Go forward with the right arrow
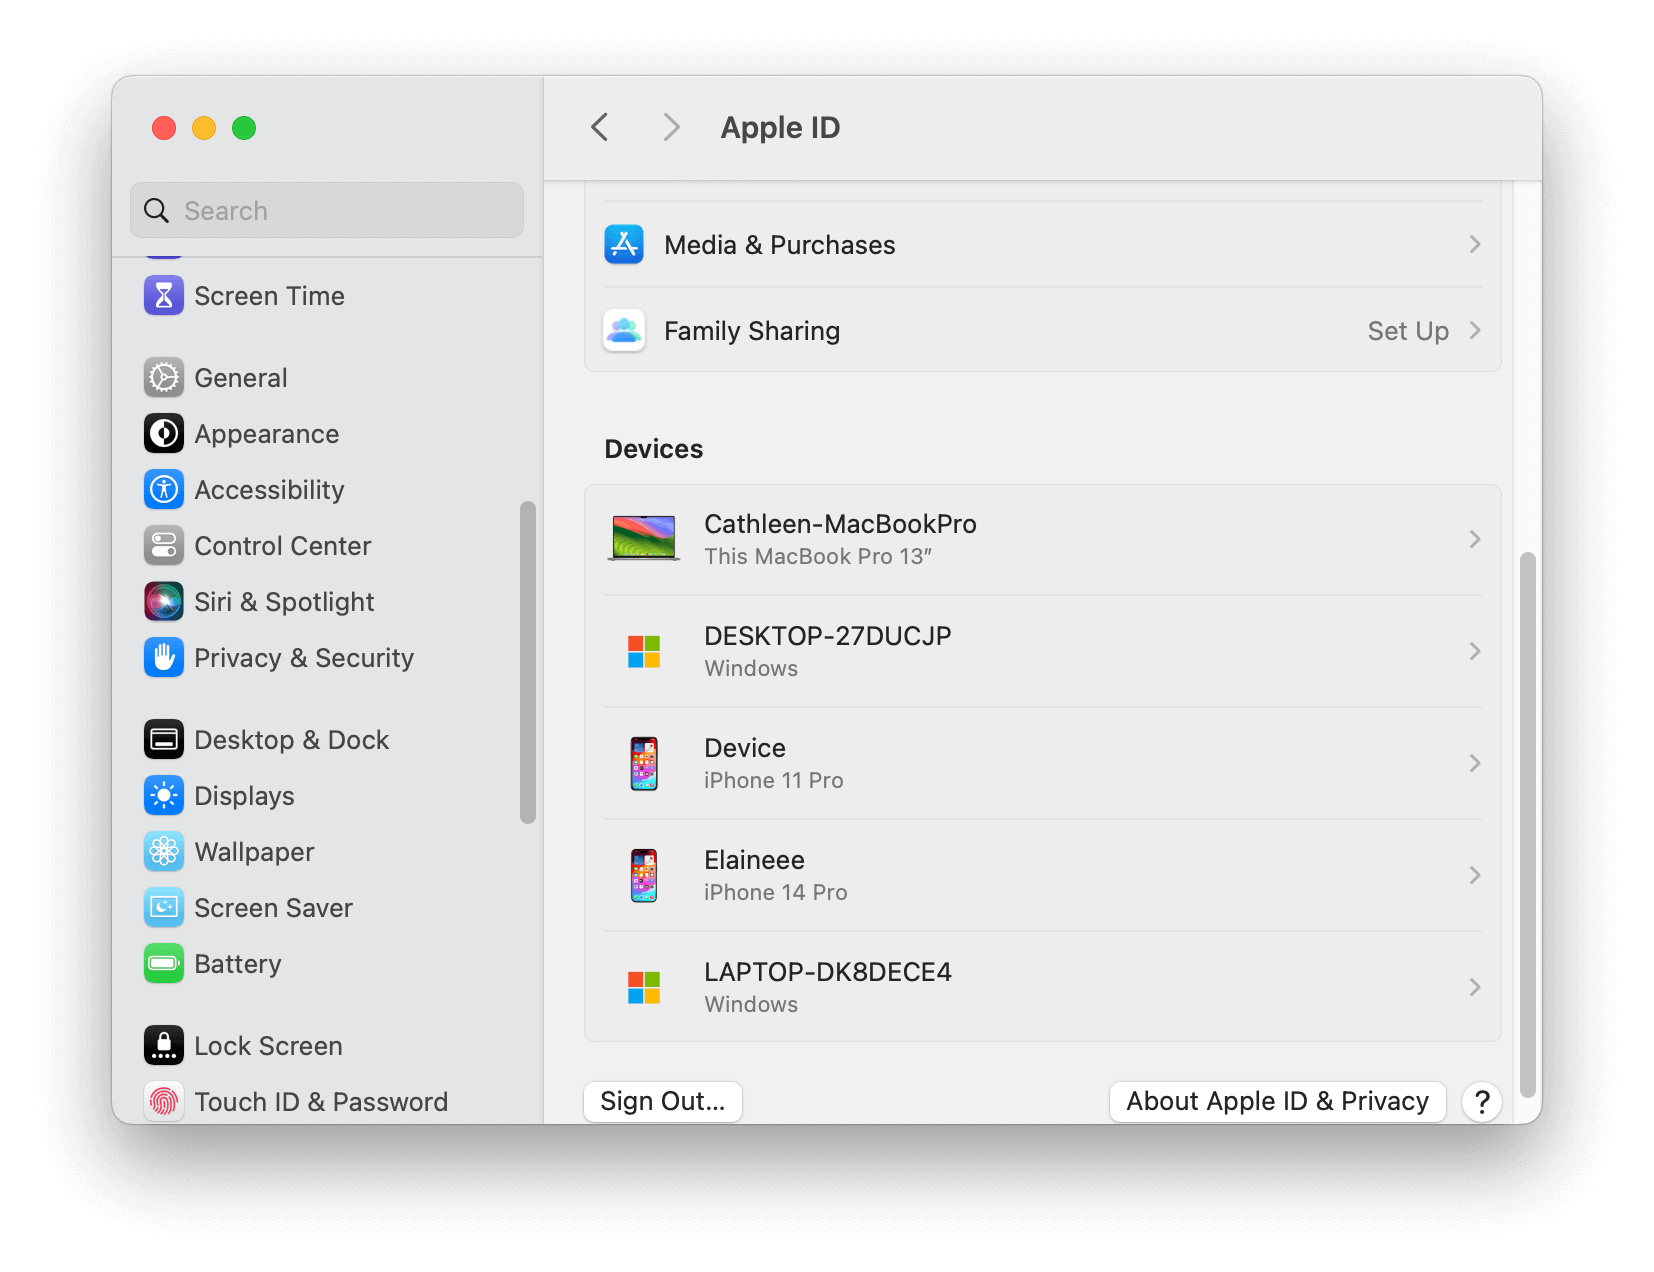This screenshot has width=1654, height=1272. [x=671, y=128]
